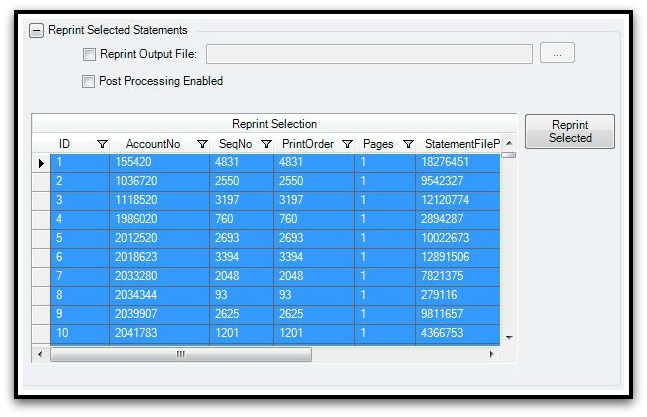
Task: Click the ID cell showing 7
Action: coord(80,277)
